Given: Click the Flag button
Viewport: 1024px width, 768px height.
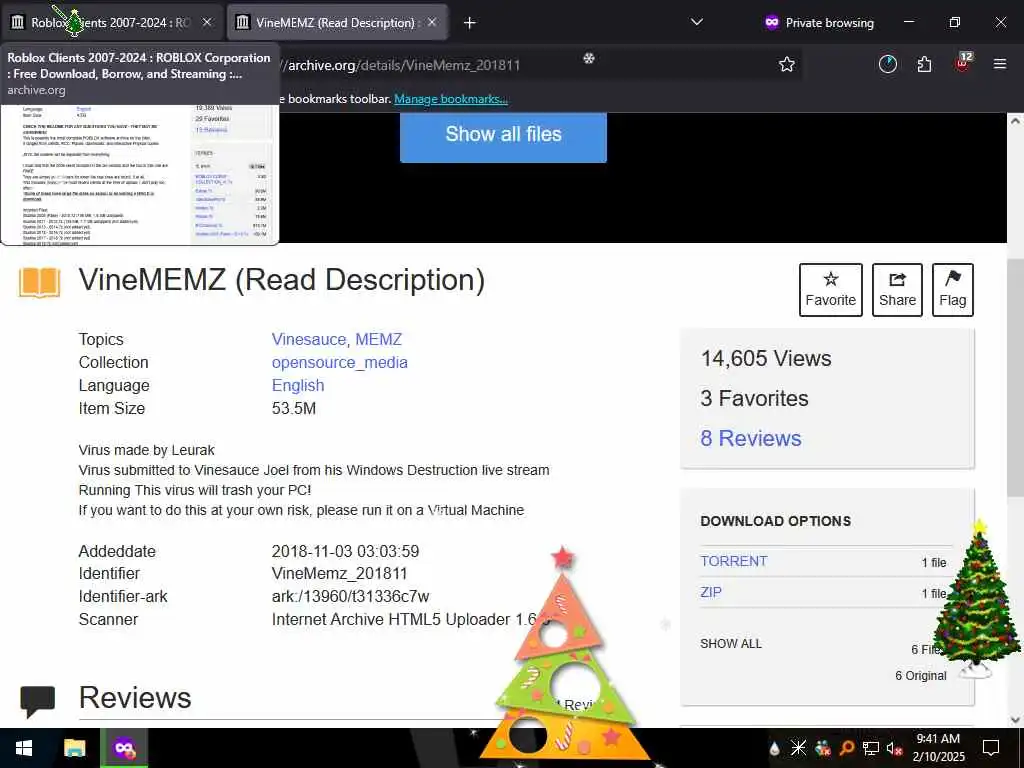Looking at the screenshot, I should [953, 290].
